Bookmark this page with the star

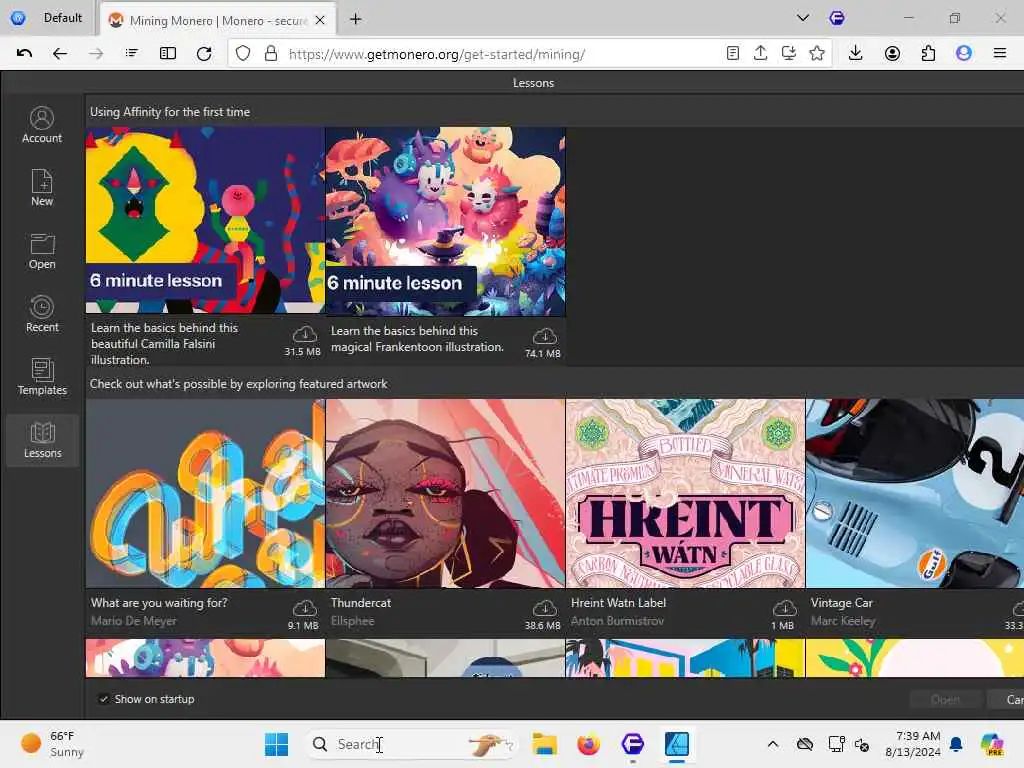pyautogui.click(x=817, y=54)
